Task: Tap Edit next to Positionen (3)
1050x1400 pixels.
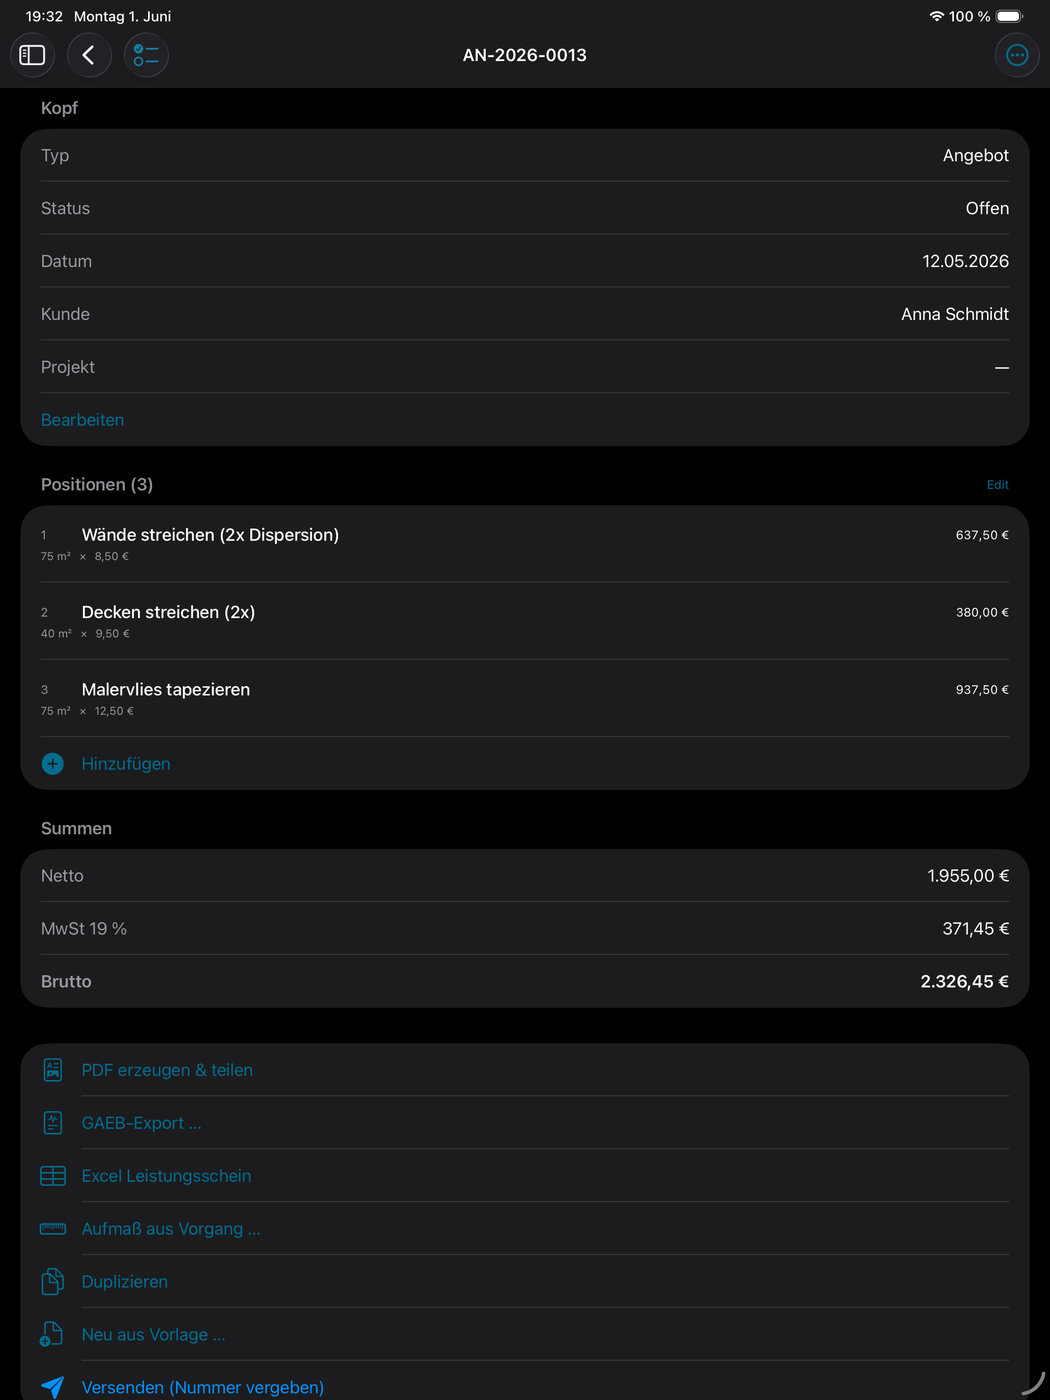Action: (x=997, y=485)
